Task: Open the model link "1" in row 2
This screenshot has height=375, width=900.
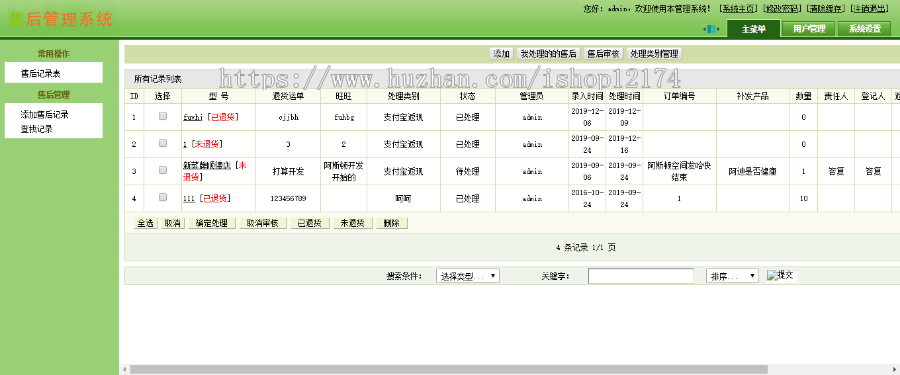Action: [185, 144]
